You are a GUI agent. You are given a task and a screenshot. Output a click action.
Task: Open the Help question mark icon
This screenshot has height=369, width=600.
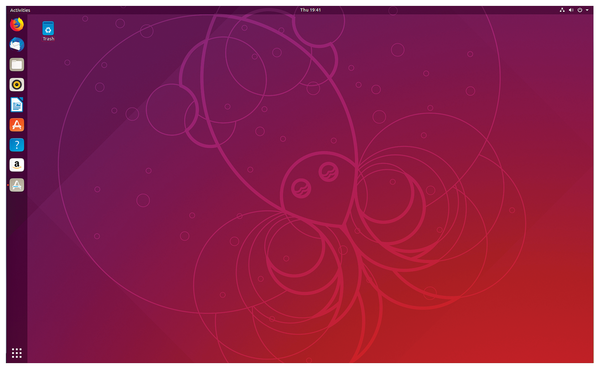click(16, 145)
